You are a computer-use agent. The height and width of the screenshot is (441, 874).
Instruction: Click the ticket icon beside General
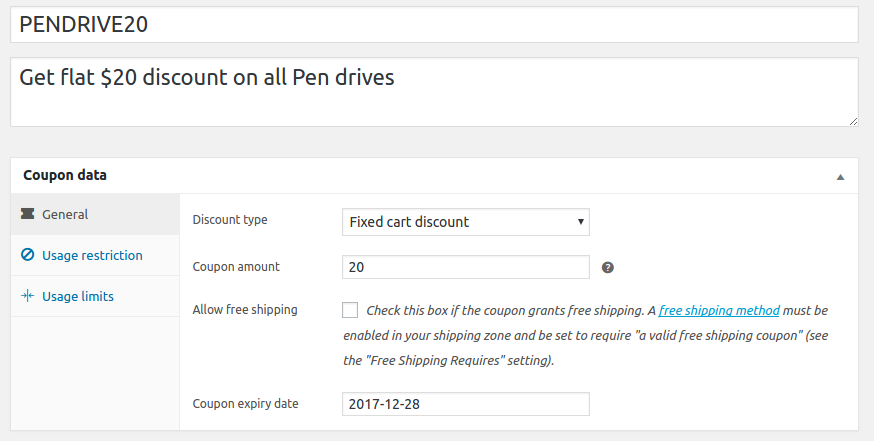click(x=28, y=214)
